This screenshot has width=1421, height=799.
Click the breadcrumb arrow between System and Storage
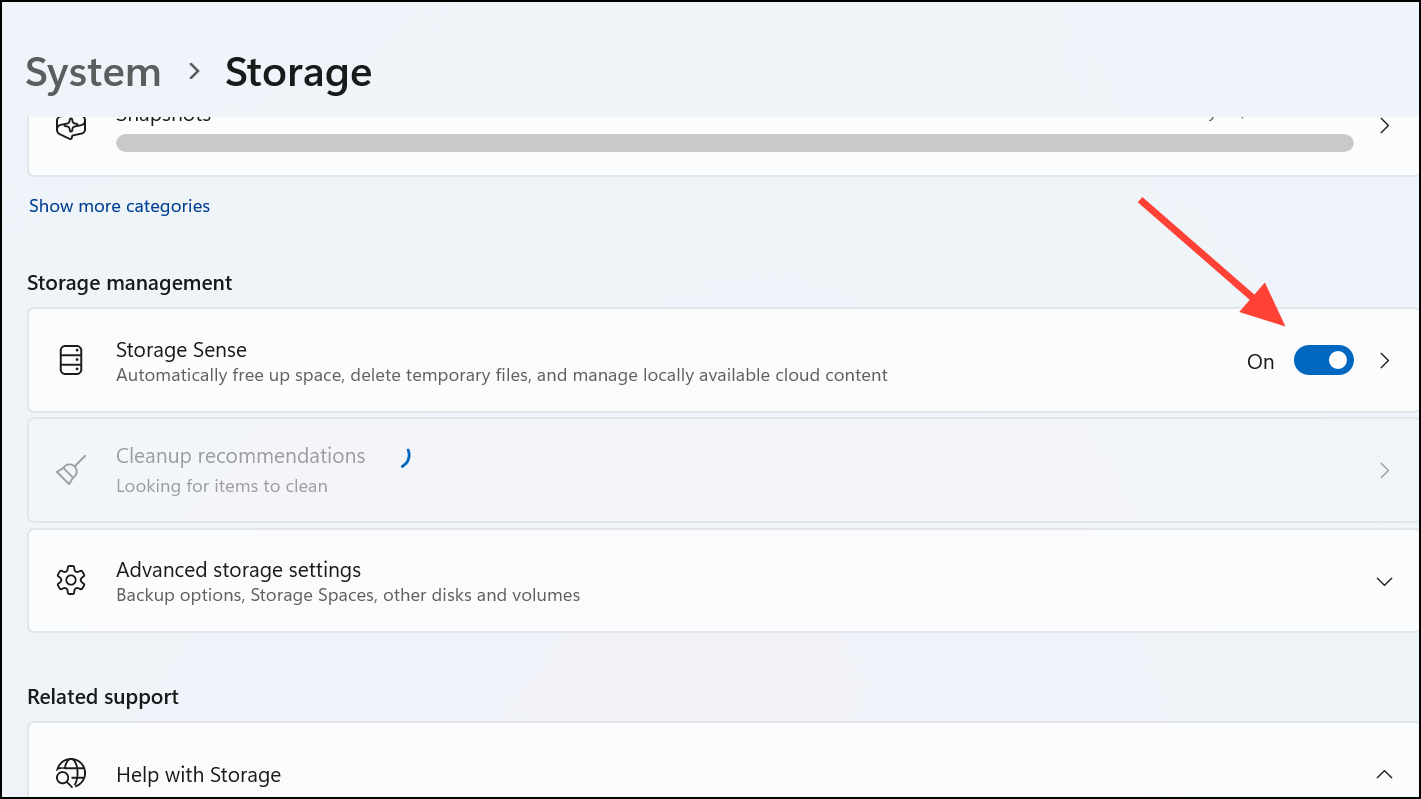(x=194, y=72)
